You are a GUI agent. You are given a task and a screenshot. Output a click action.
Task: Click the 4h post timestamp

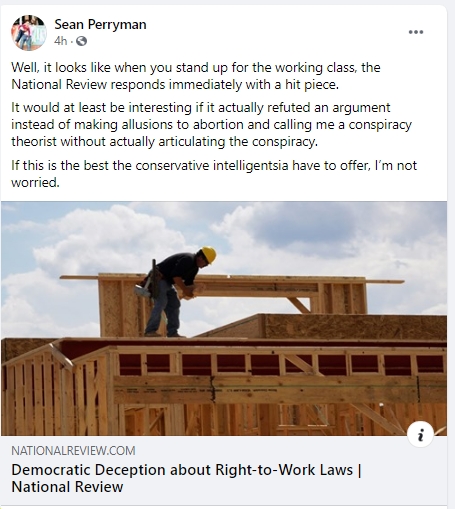coord(61,41)
